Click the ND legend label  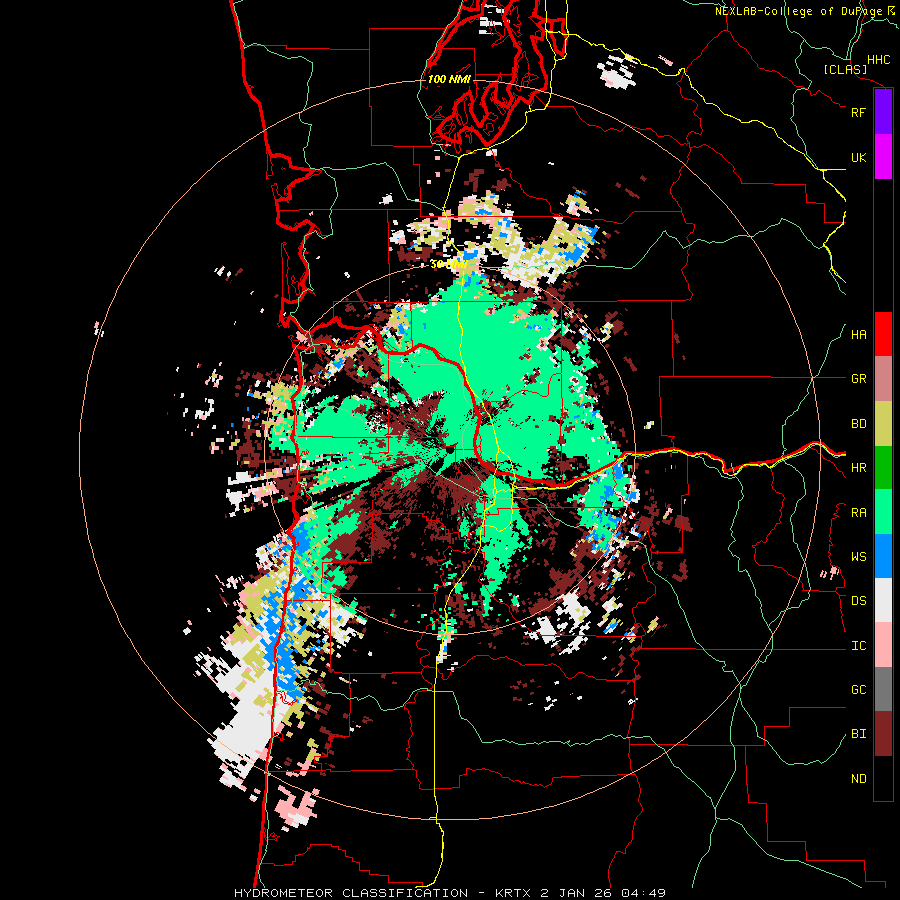pos(859,779)
